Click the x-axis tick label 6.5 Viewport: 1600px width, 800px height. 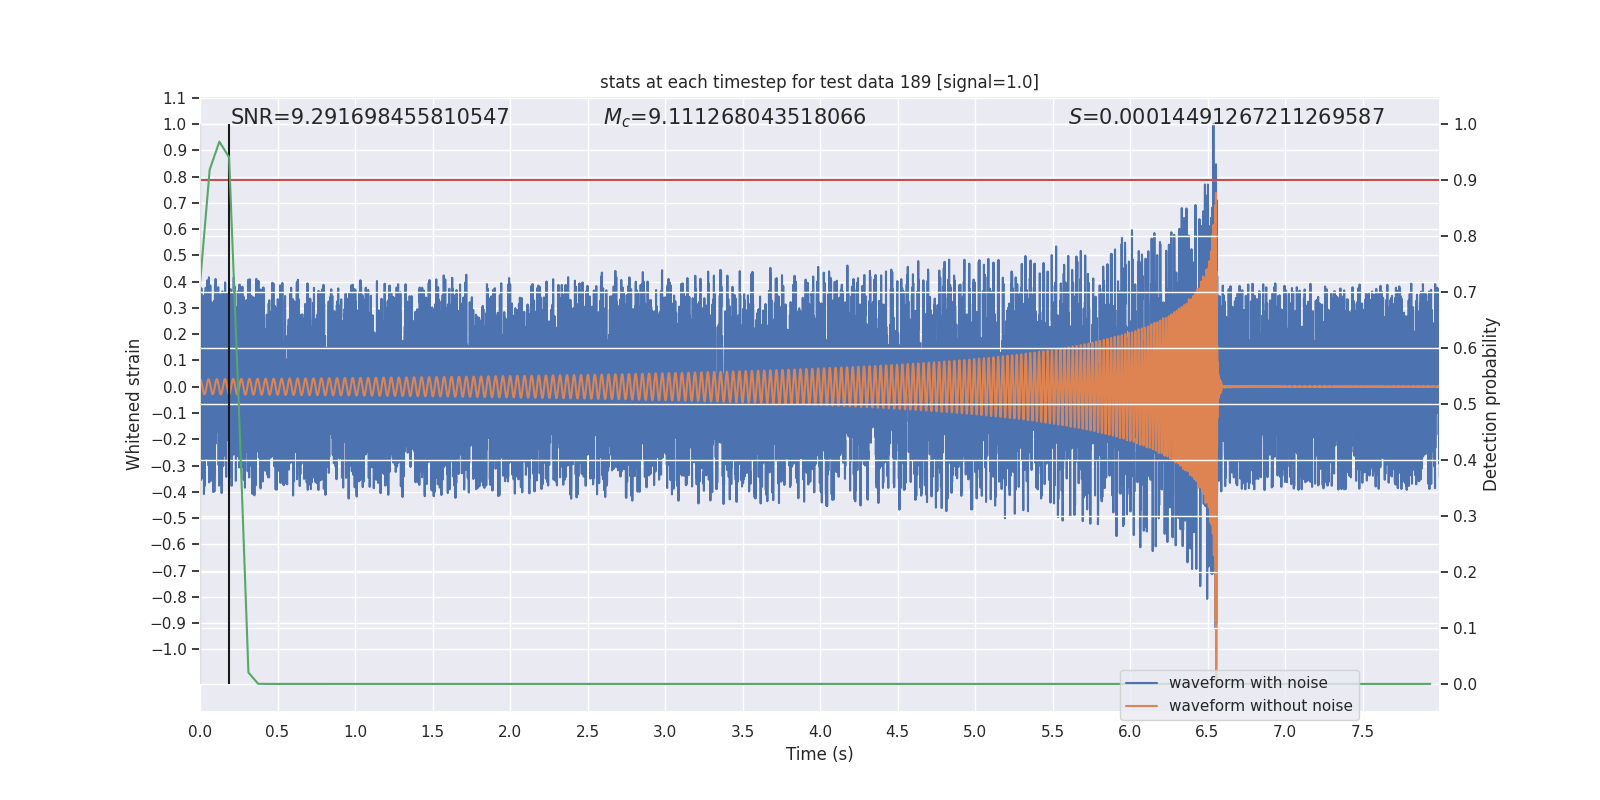pyautogui.click(x=1207, y=732)
